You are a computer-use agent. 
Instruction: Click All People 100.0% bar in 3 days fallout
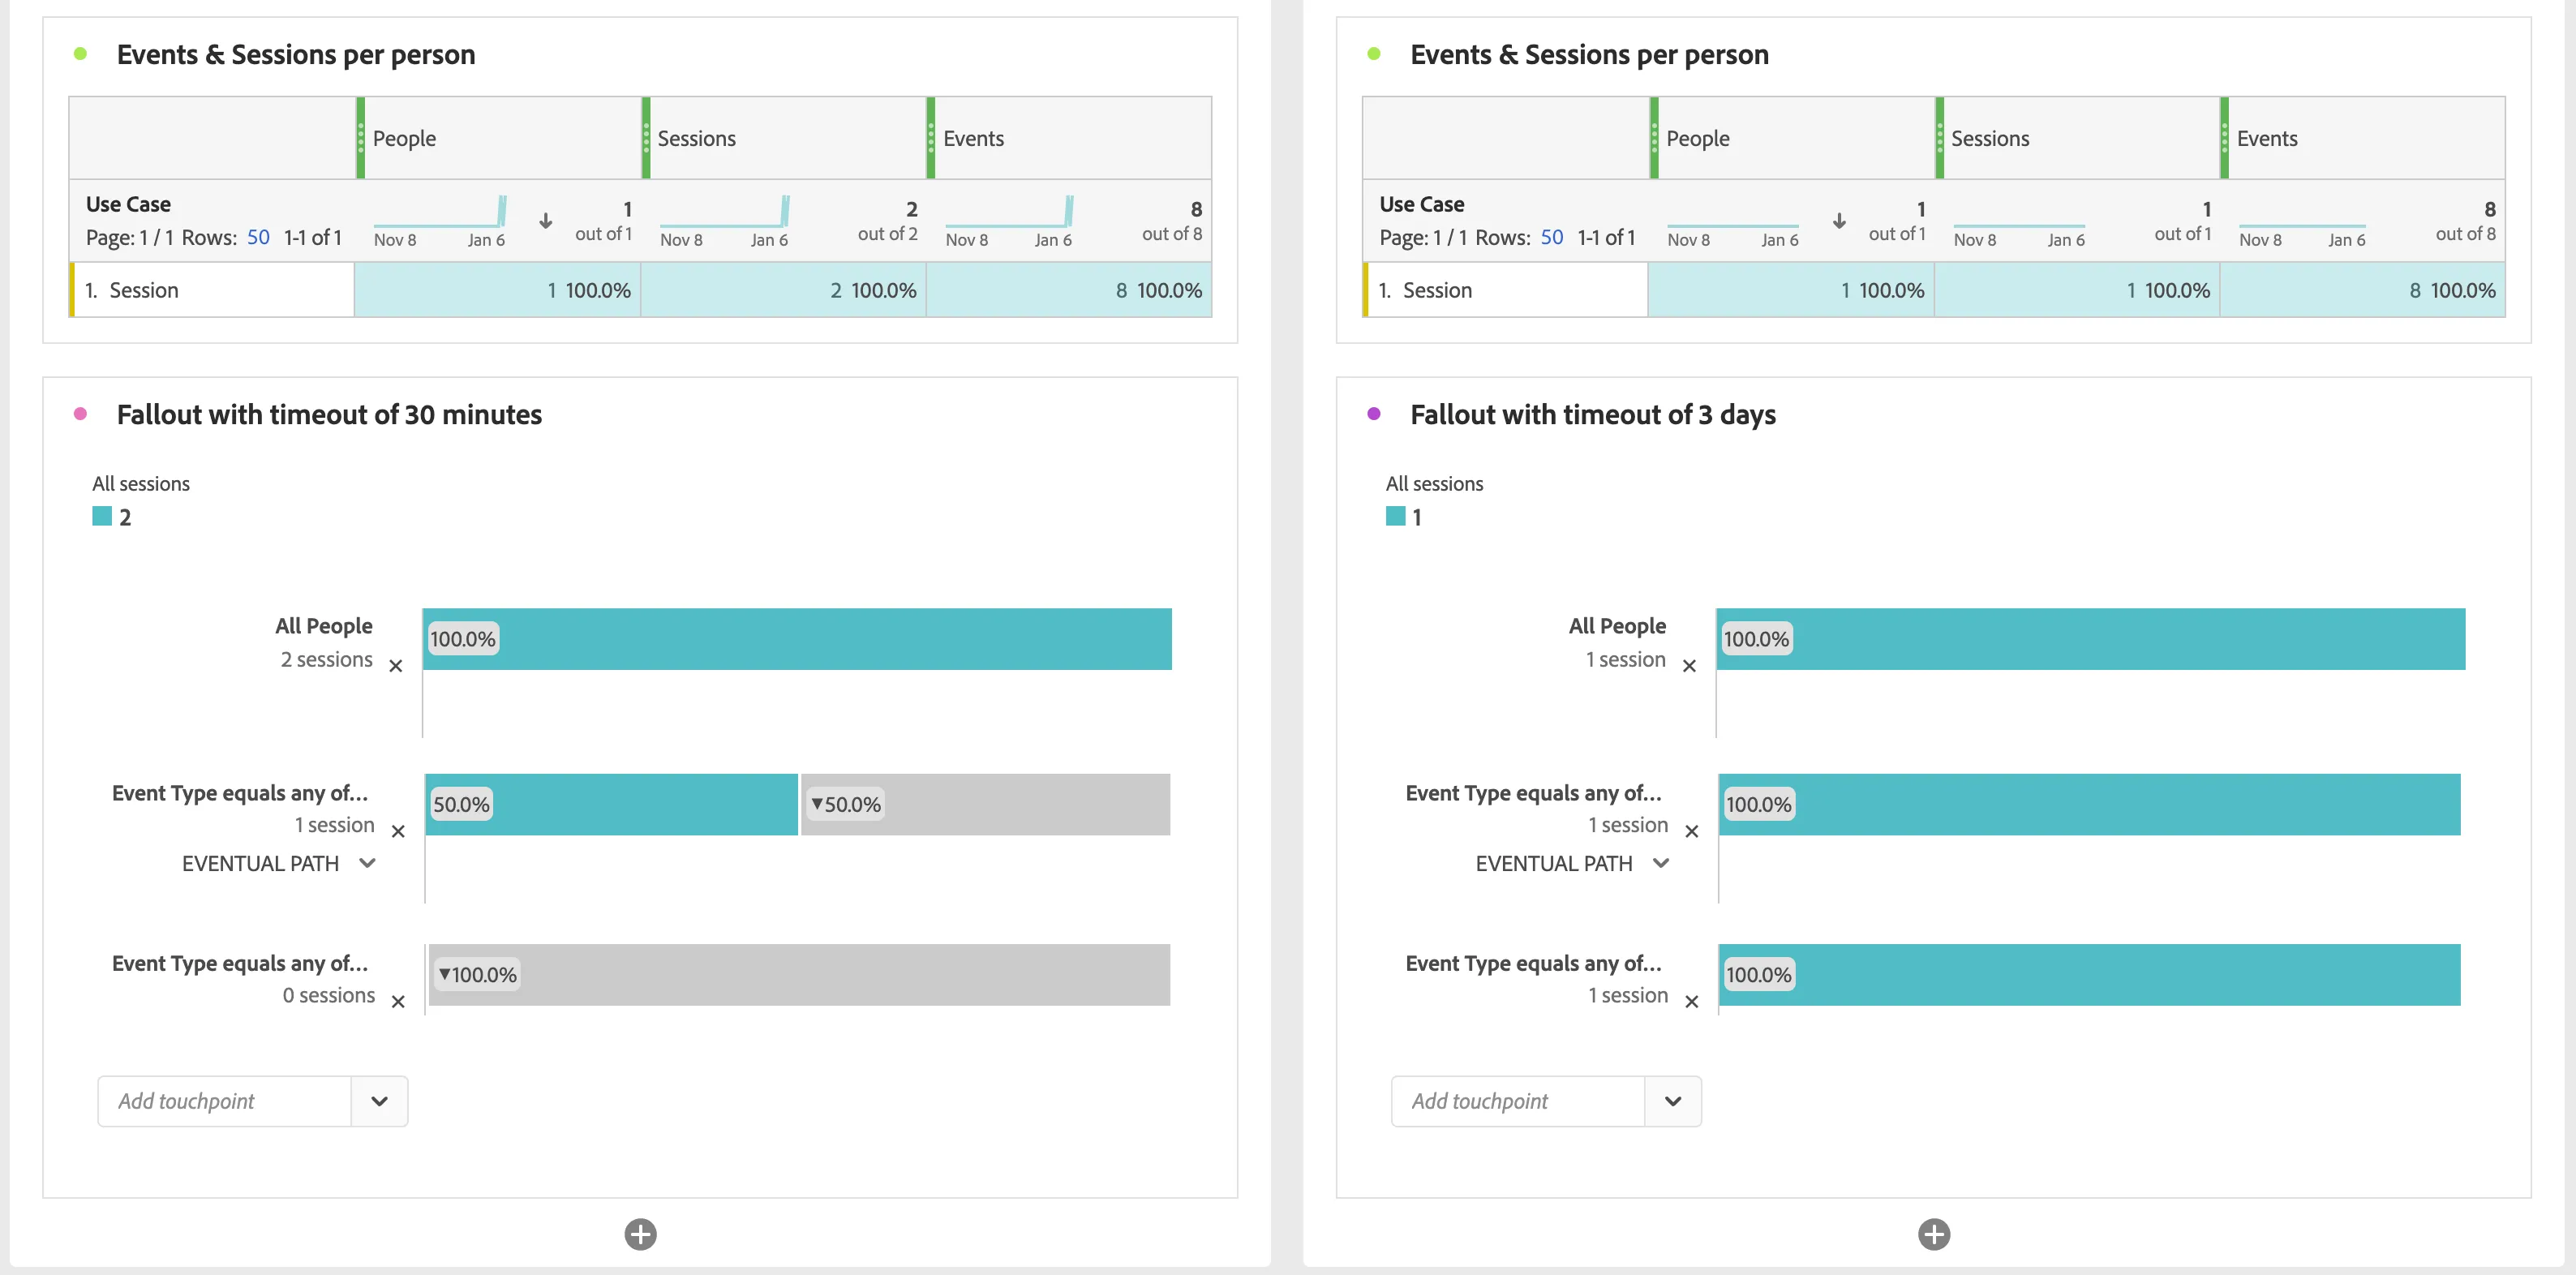point(2091,639)
